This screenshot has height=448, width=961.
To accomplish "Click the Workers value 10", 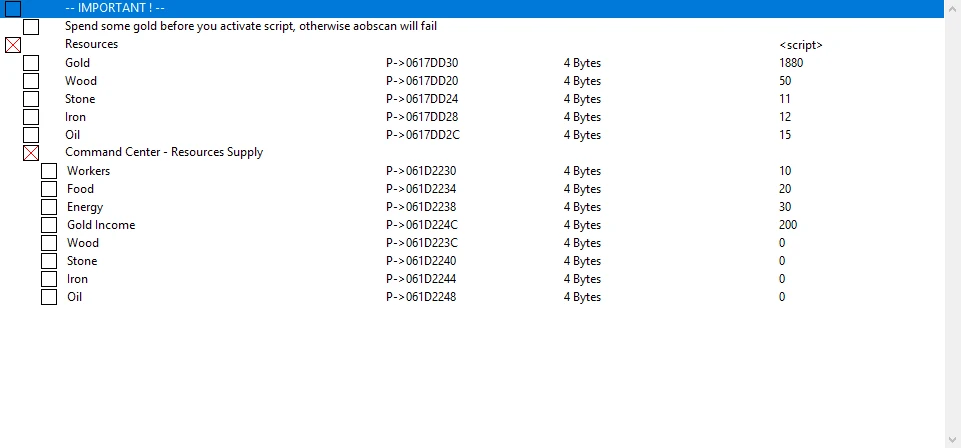I will coord(785,171).
